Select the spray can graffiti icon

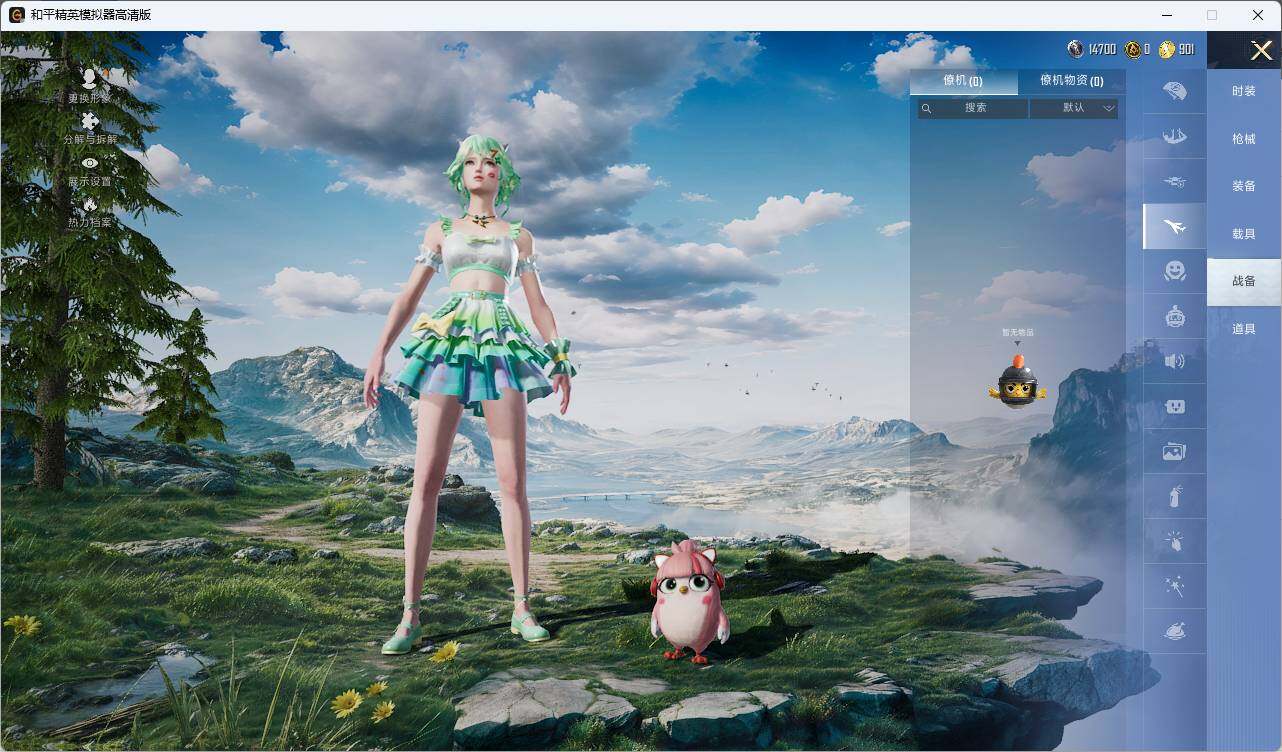(x=1175, y=496)
